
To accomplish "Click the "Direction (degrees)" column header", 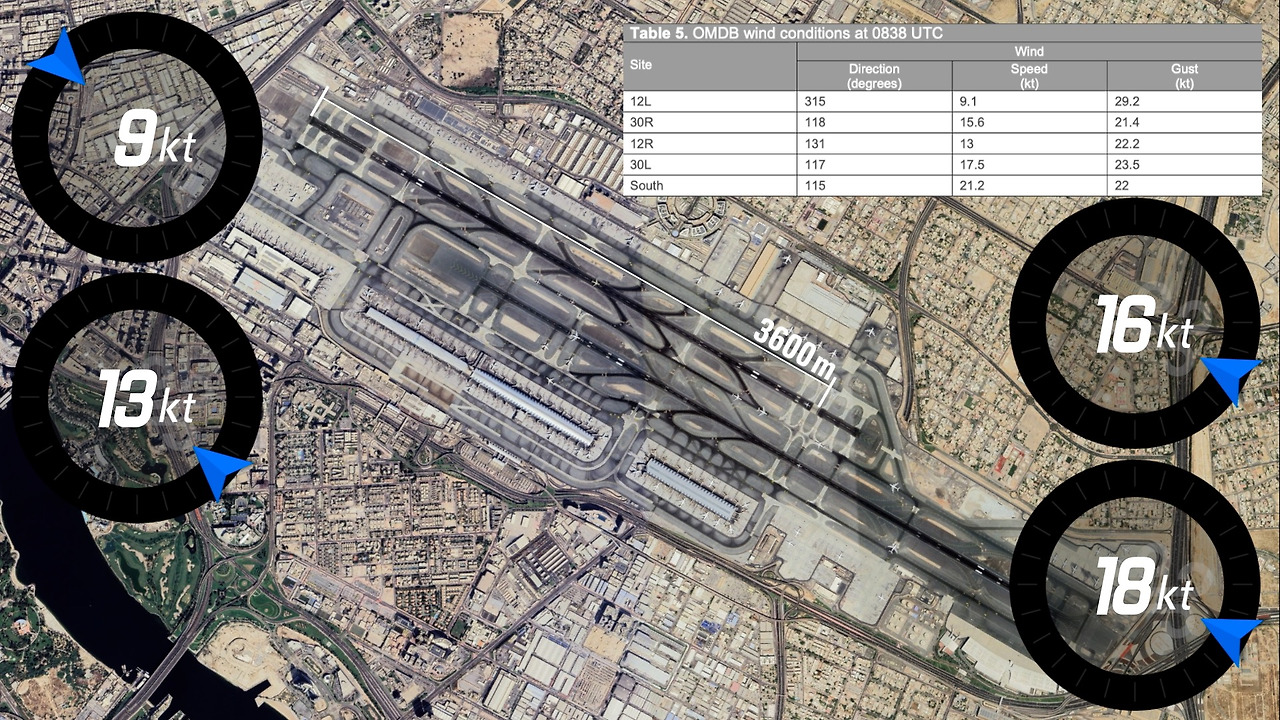I will (874, 76).
